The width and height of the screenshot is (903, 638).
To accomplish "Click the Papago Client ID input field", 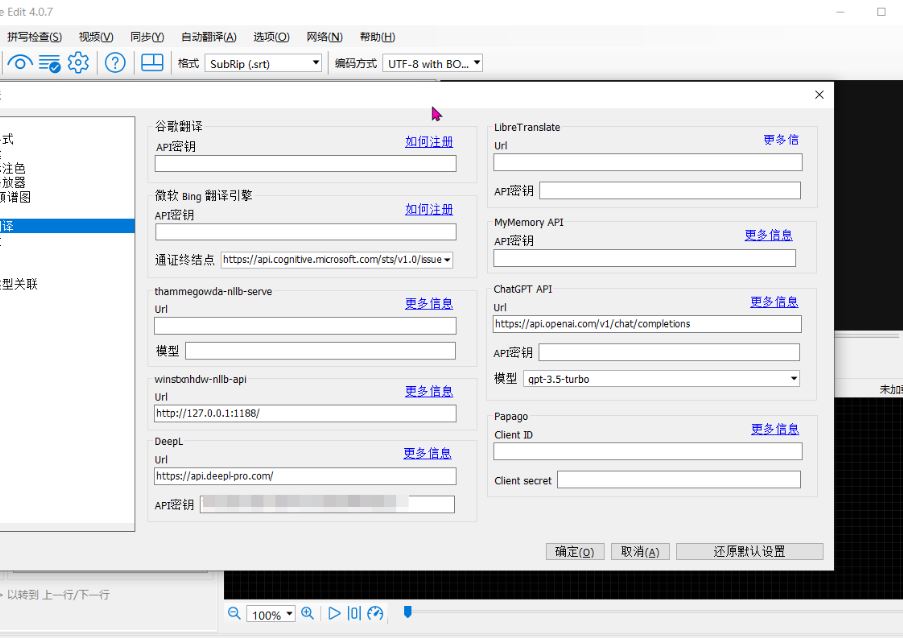I will point(647,452).
